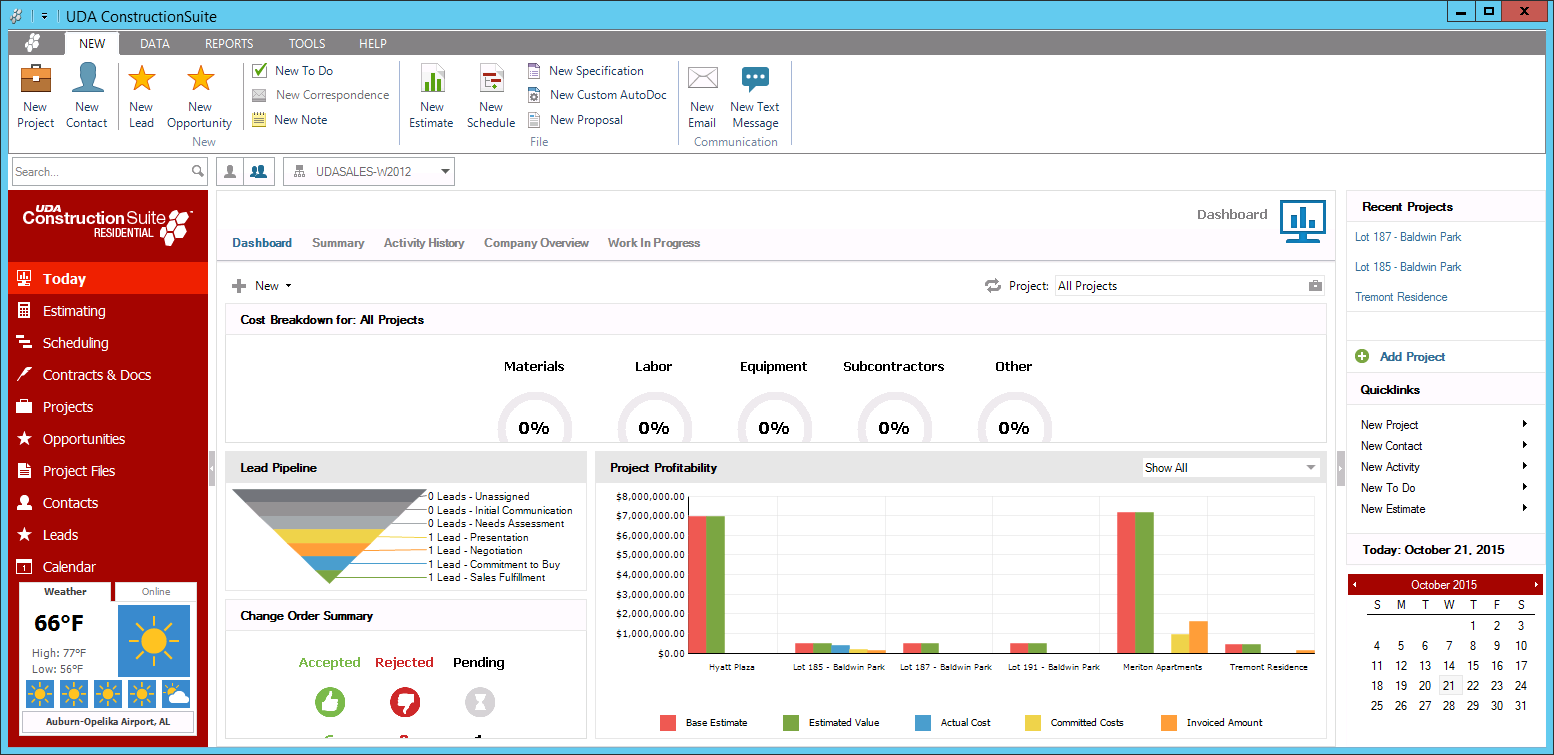Image resolution: width=1554 pixels, height=755 pixels.
Task: Go to Estimating in sidebar
Action: (x=108, y=311)
